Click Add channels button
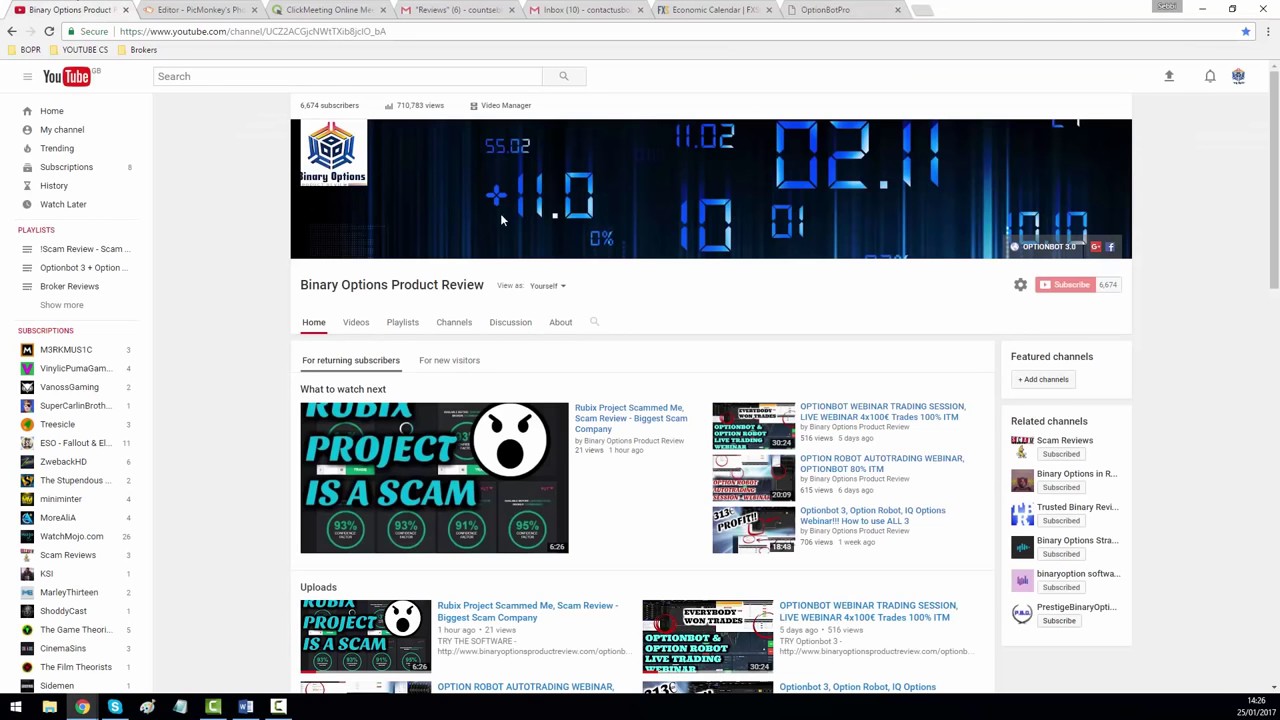The height and width of the screenshot is (720, 1280). 1043,379
